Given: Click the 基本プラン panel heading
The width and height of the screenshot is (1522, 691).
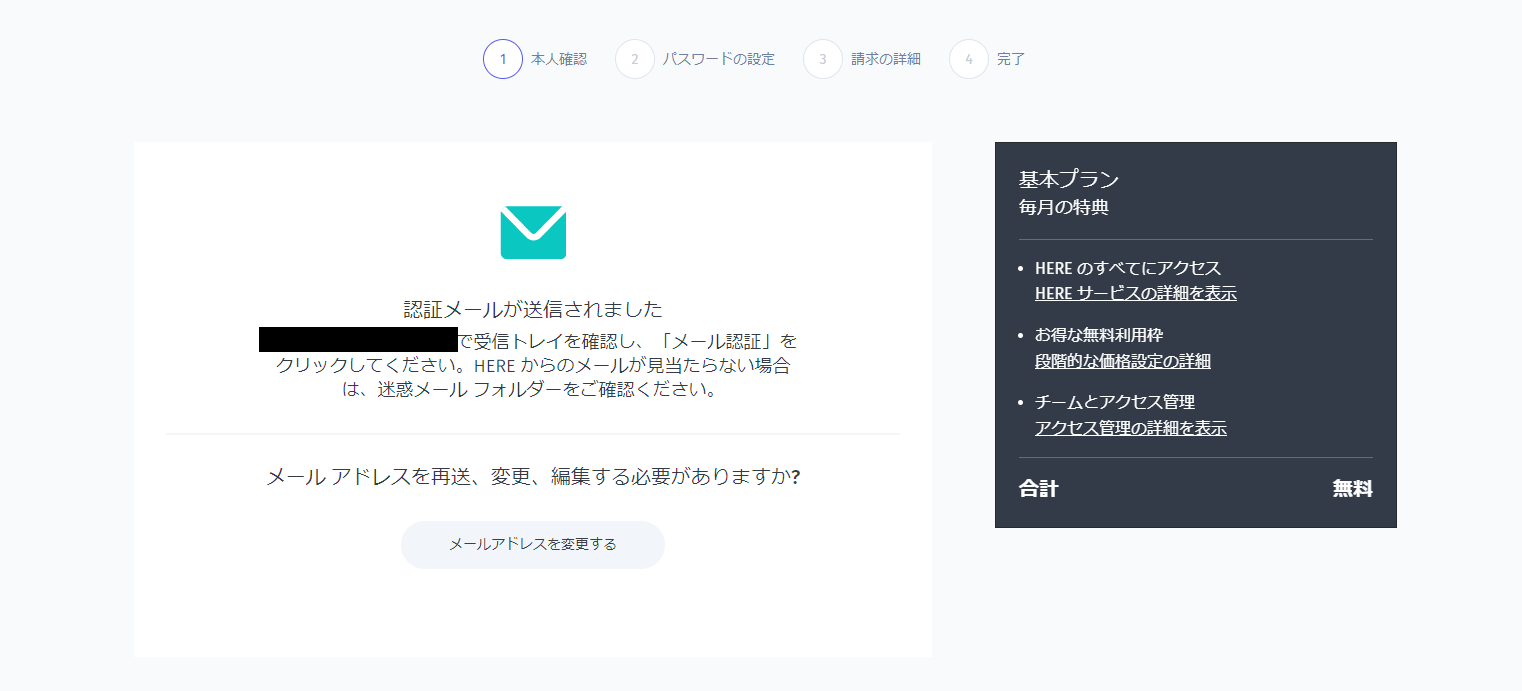Looking at the screenshot, I should pyautogui.click(x=1068, y=179).
